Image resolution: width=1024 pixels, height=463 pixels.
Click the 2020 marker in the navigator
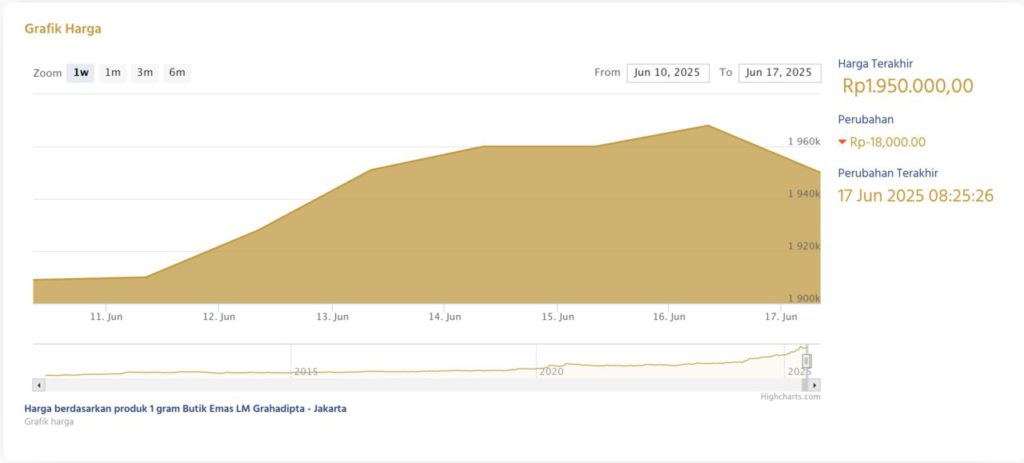(551, 371)
